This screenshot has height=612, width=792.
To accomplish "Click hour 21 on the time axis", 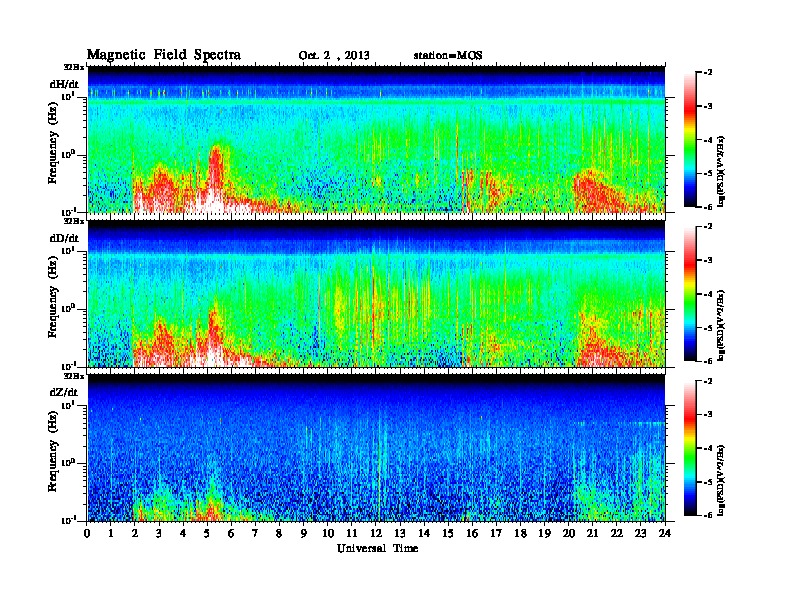I will tap(592, 534).
